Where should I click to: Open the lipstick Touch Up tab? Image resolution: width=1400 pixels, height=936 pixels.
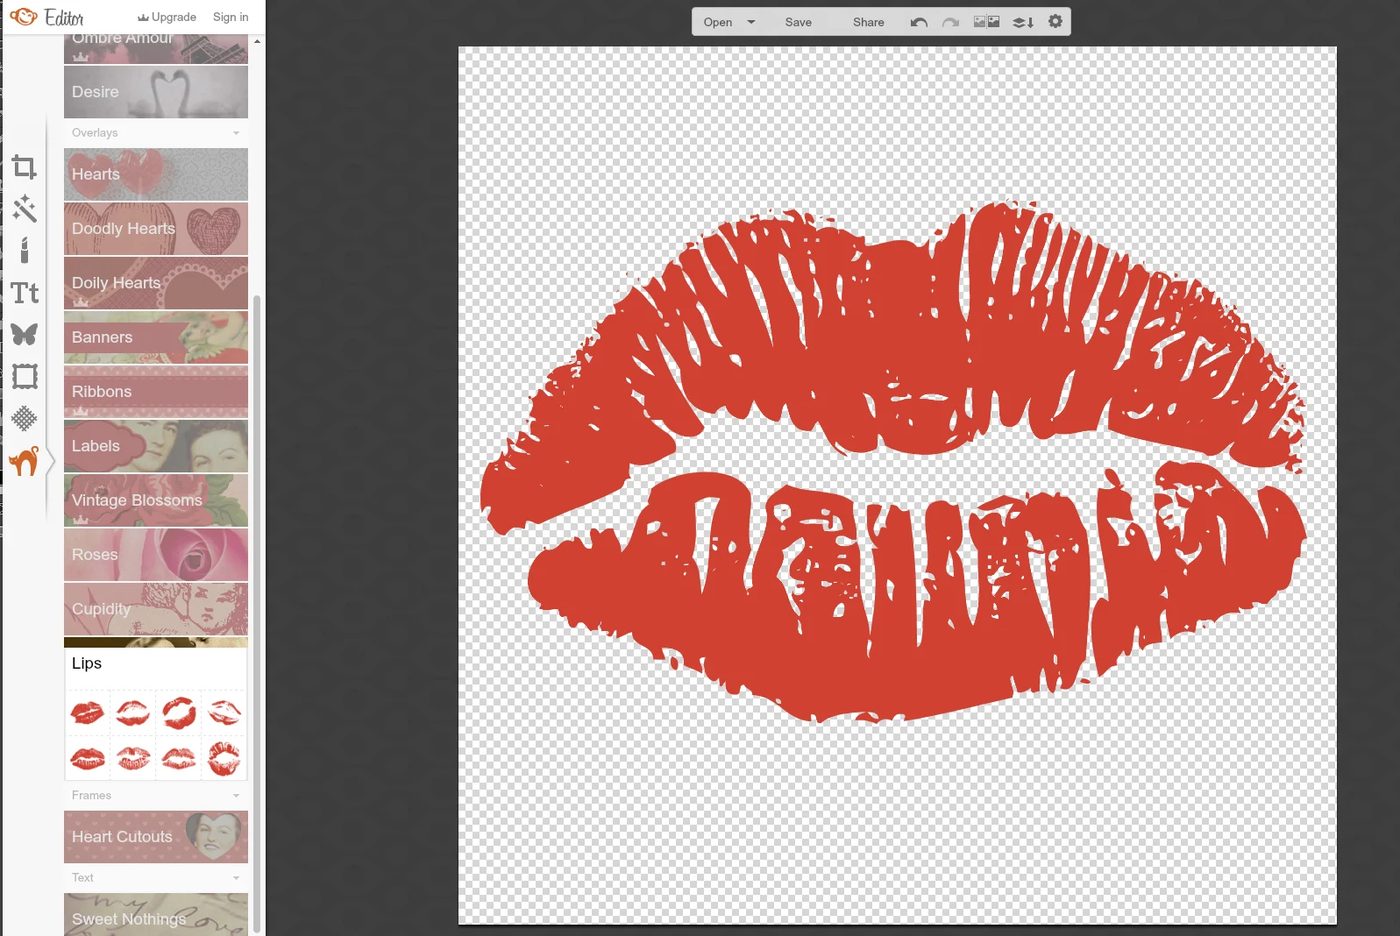tap(24, 250)
